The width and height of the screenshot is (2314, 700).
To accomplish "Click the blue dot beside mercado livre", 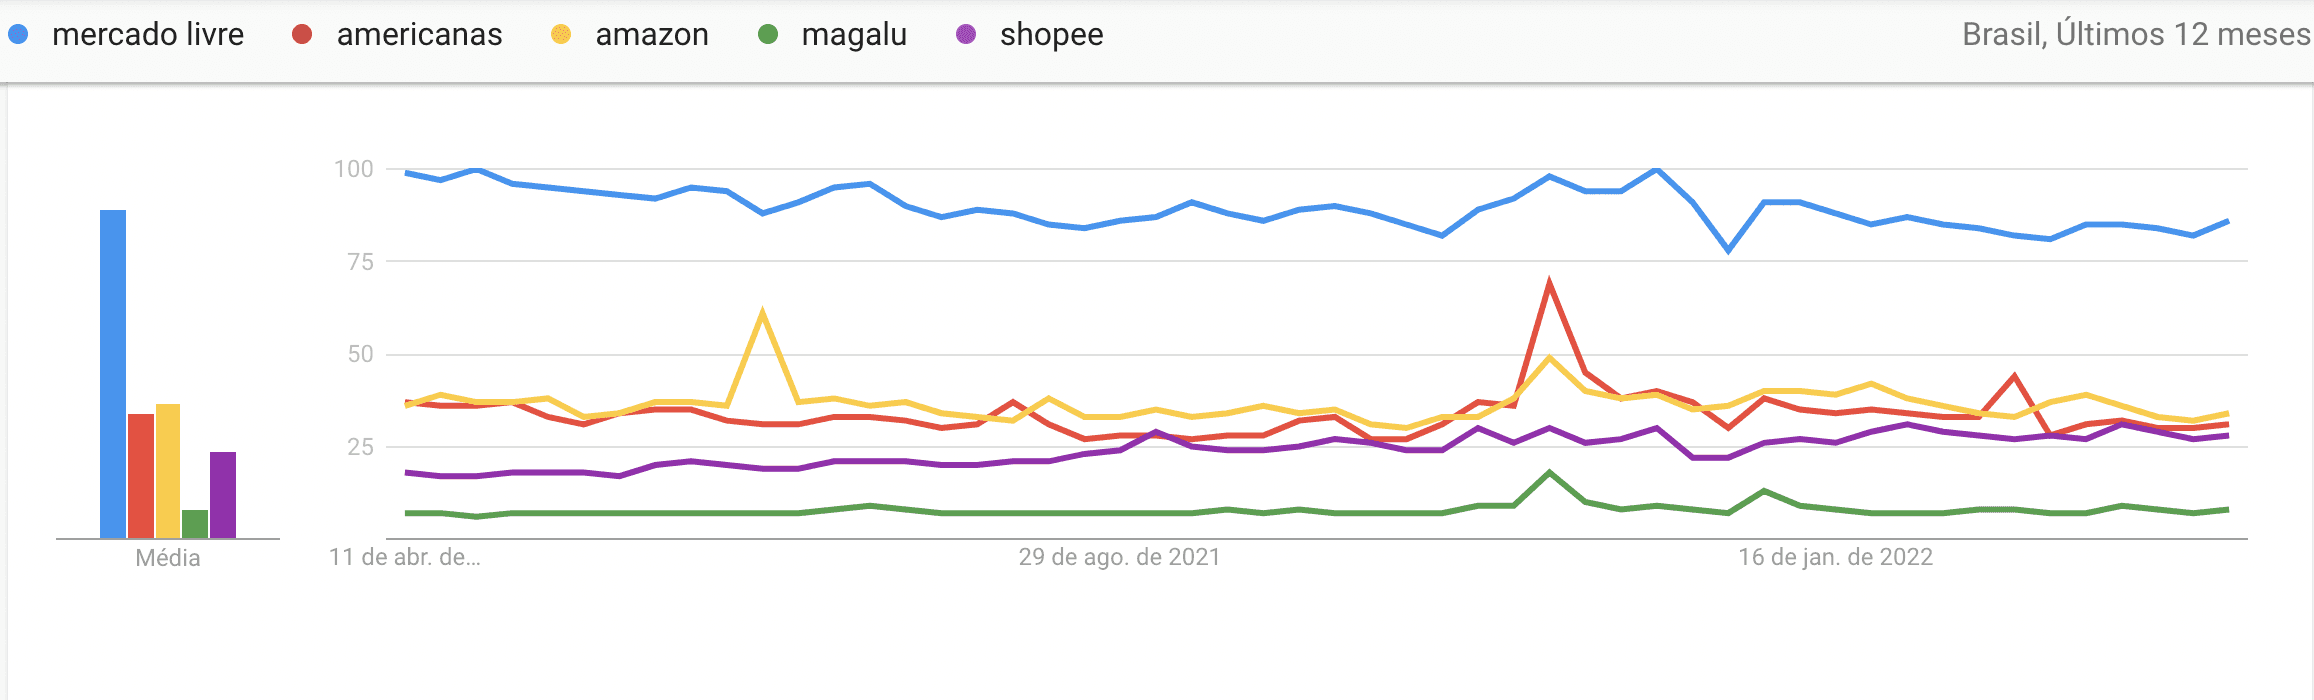I will (18, 35).
